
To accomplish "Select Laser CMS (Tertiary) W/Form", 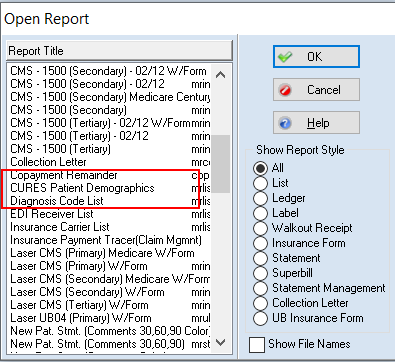I will tap(110, 305).
